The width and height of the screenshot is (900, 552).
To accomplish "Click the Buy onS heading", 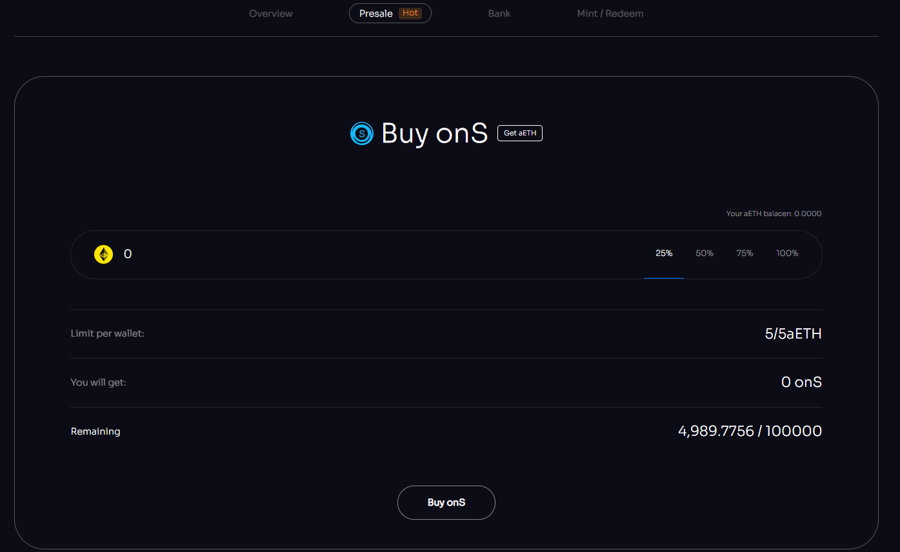I will point(434,133).
